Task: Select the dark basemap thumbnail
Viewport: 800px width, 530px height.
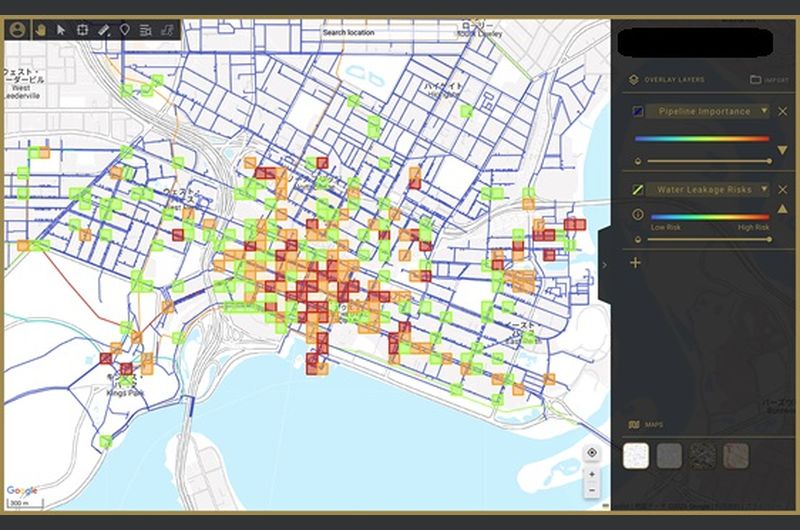Action: coord(703,456)
